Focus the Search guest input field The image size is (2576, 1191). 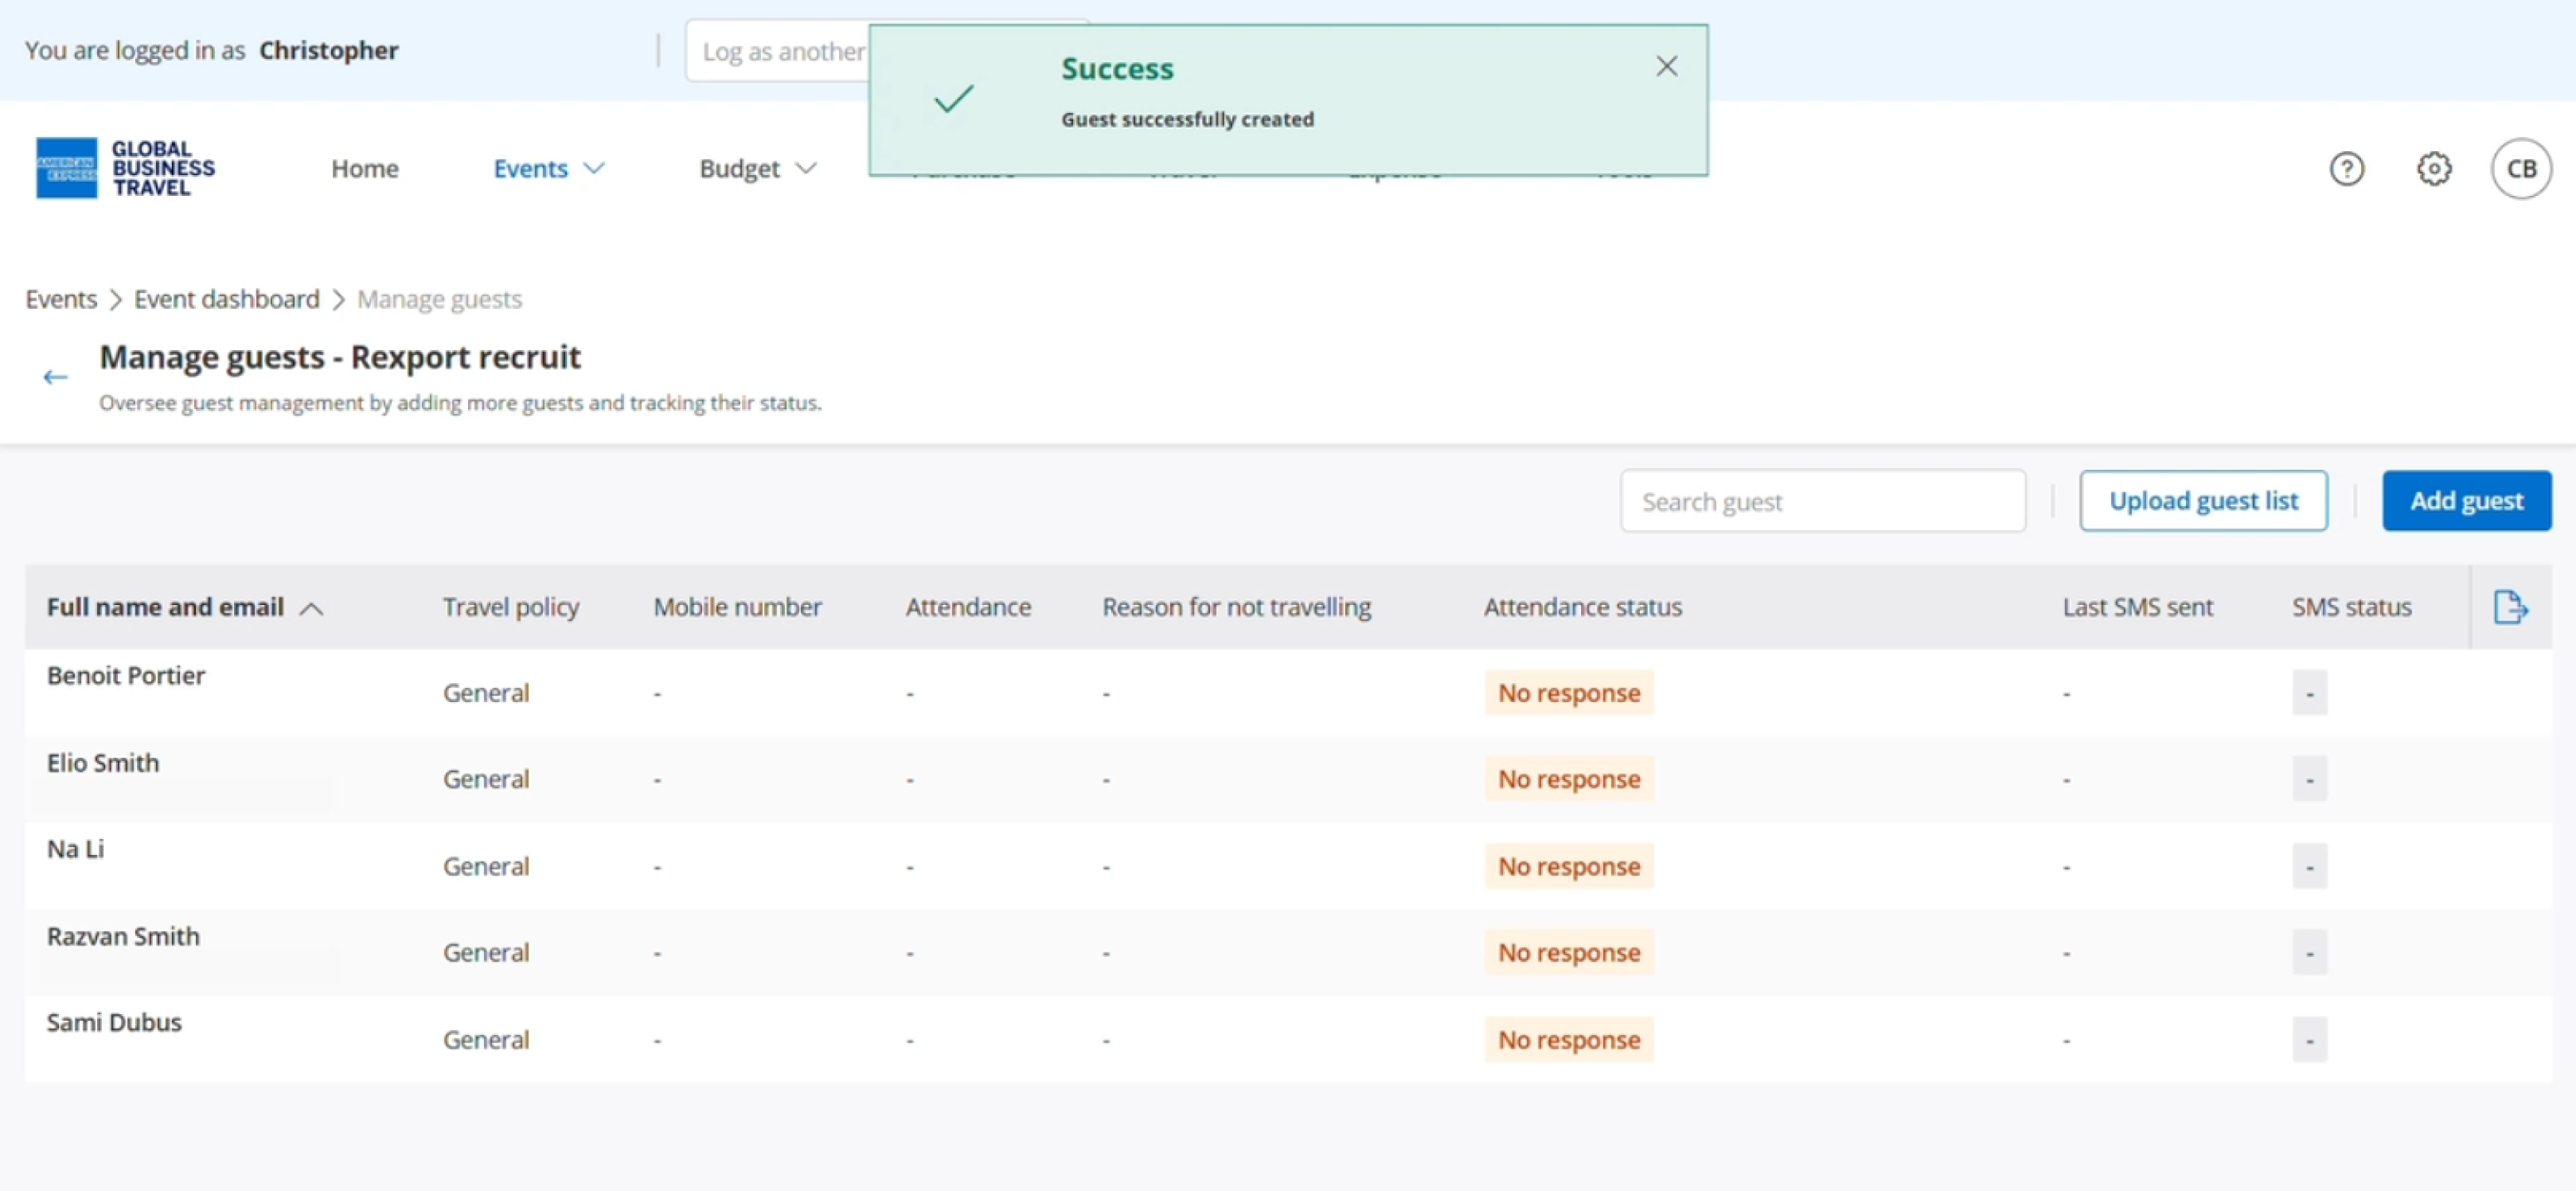(1822, 501)
